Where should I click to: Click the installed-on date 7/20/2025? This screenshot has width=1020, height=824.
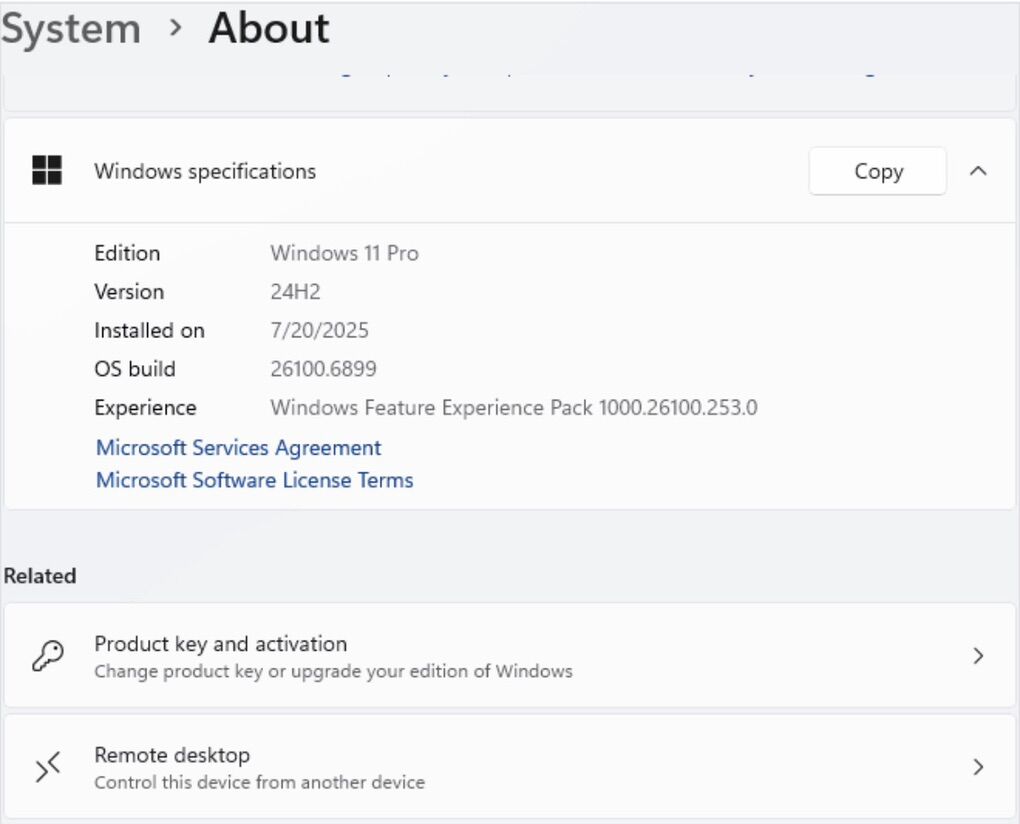coord(319,330)
